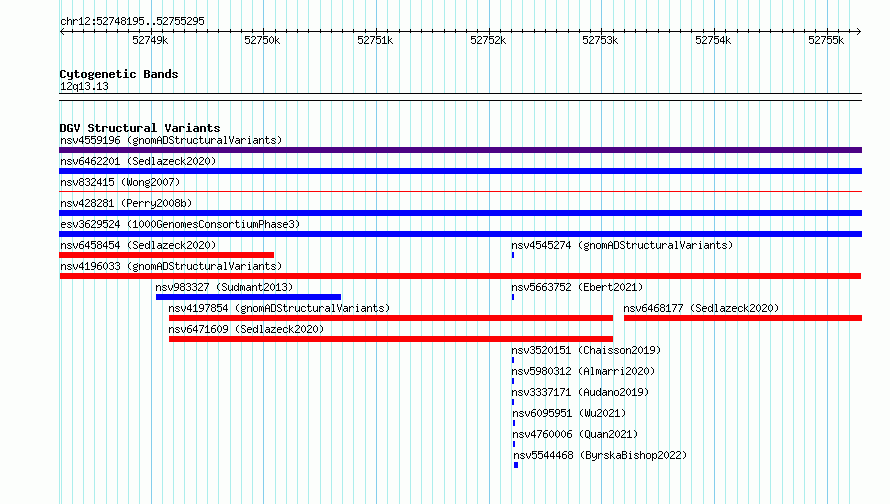Open nsv3520151 (Chaisson2019) label
890x504 pixels.
pos(586,350)
